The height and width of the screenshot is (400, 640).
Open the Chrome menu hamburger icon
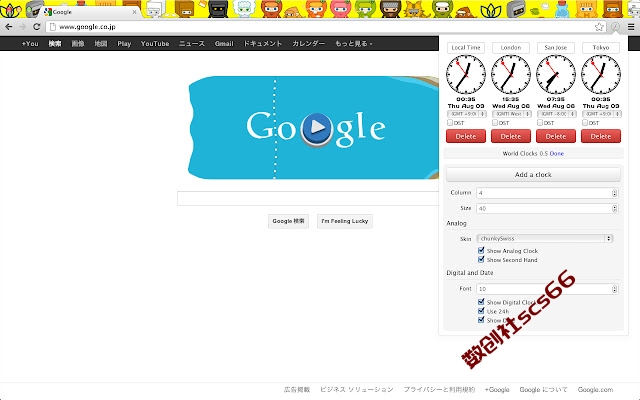click(x=631, y=27)
